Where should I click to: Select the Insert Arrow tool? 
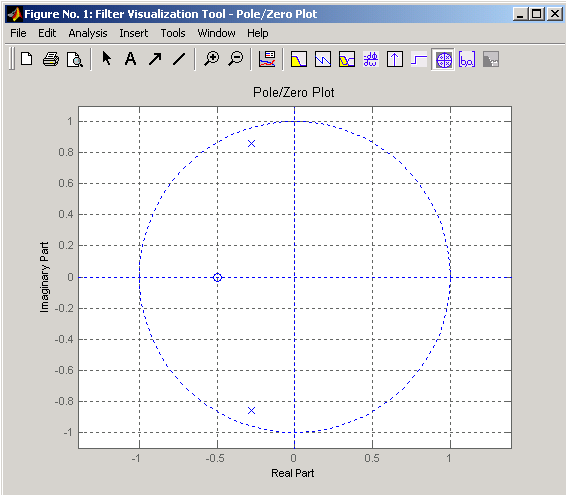155,59
